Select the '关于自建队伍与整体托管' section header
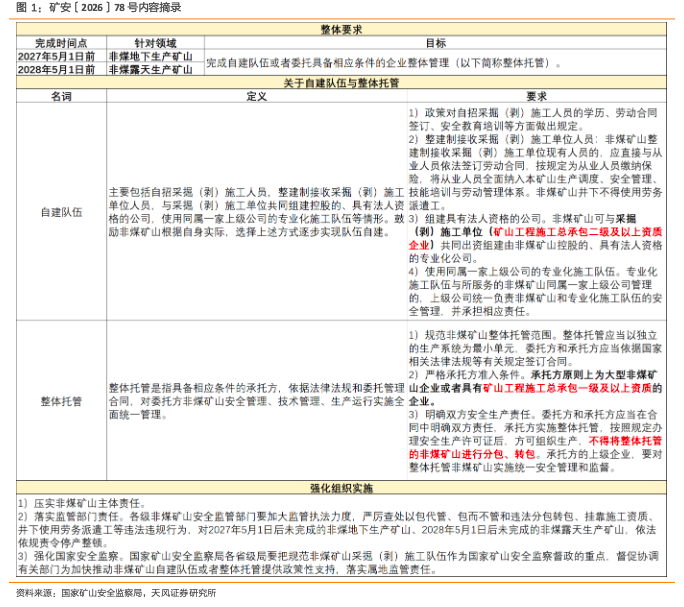Viewport: 684px width, 607px height. click(341, 83)
